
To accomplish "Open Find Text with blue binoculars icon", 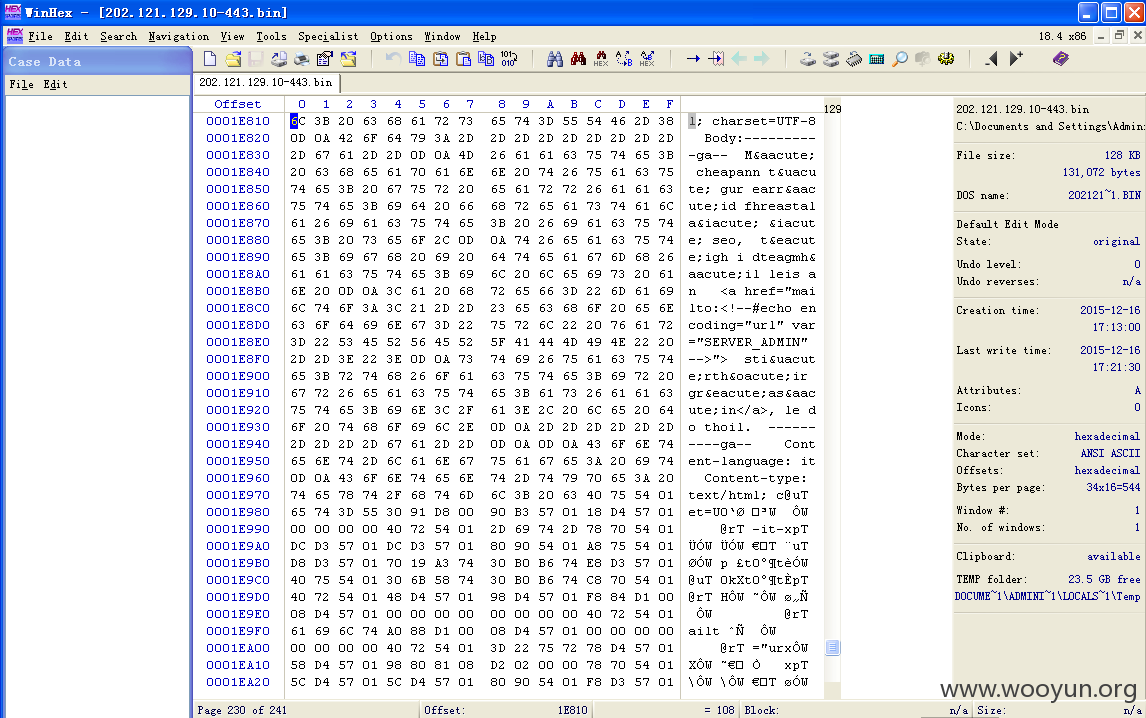I will 555,58.
